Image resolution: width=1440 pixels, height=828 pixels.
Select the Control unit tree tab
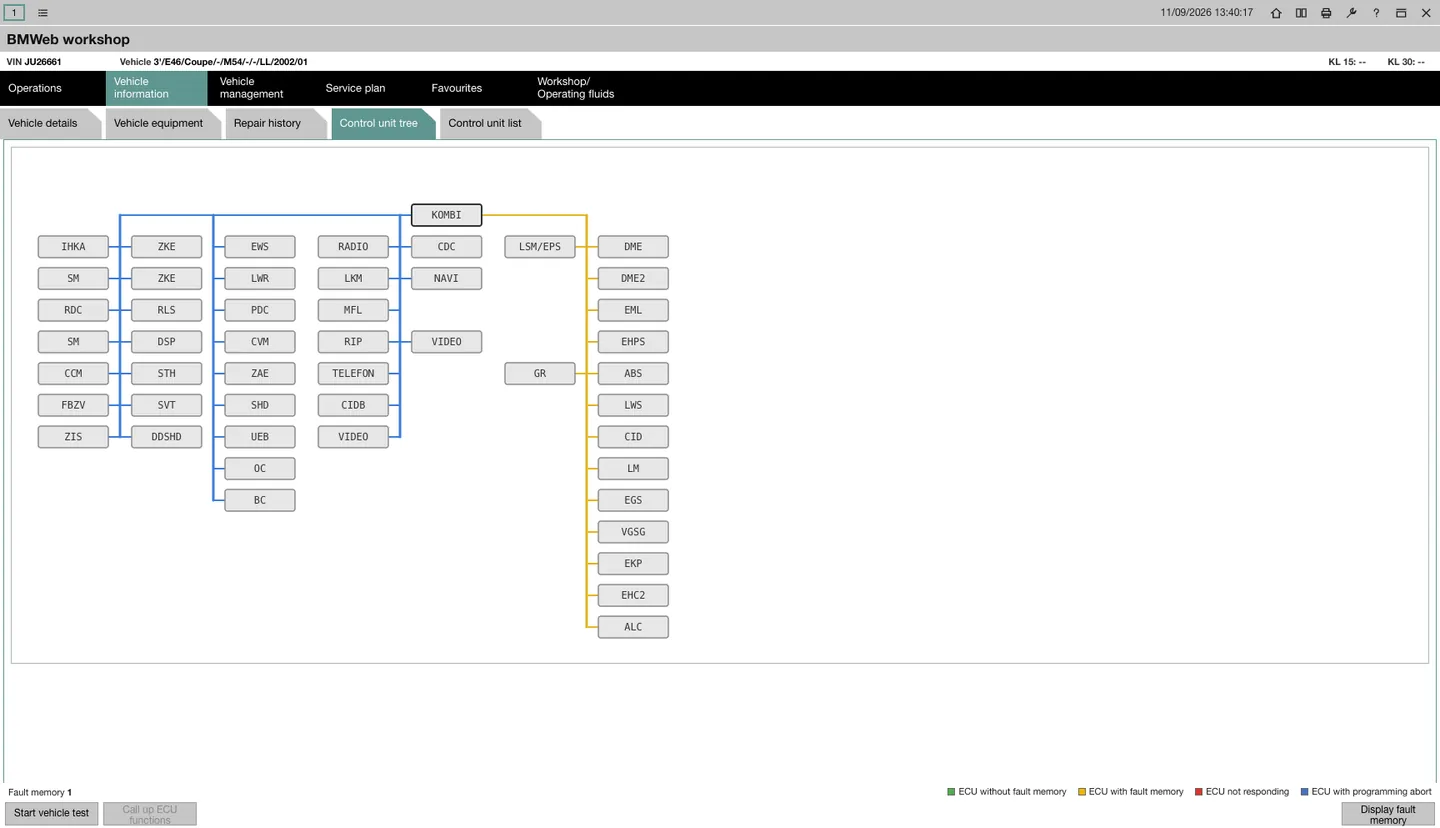[x=383, y=124]
